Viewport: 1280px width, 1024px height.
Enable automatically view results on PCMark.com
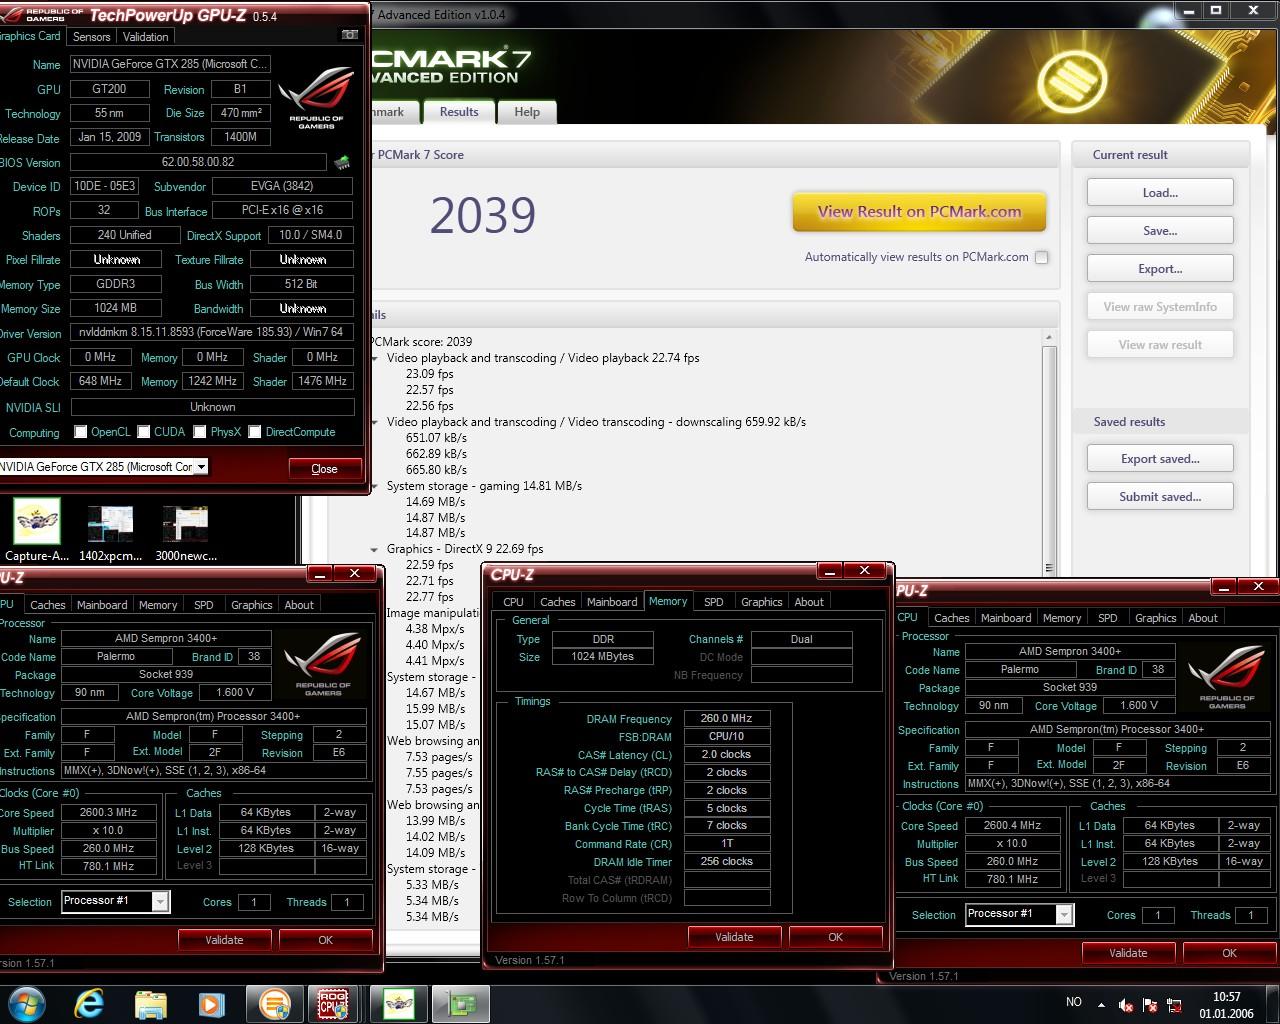coord(1041,257)
